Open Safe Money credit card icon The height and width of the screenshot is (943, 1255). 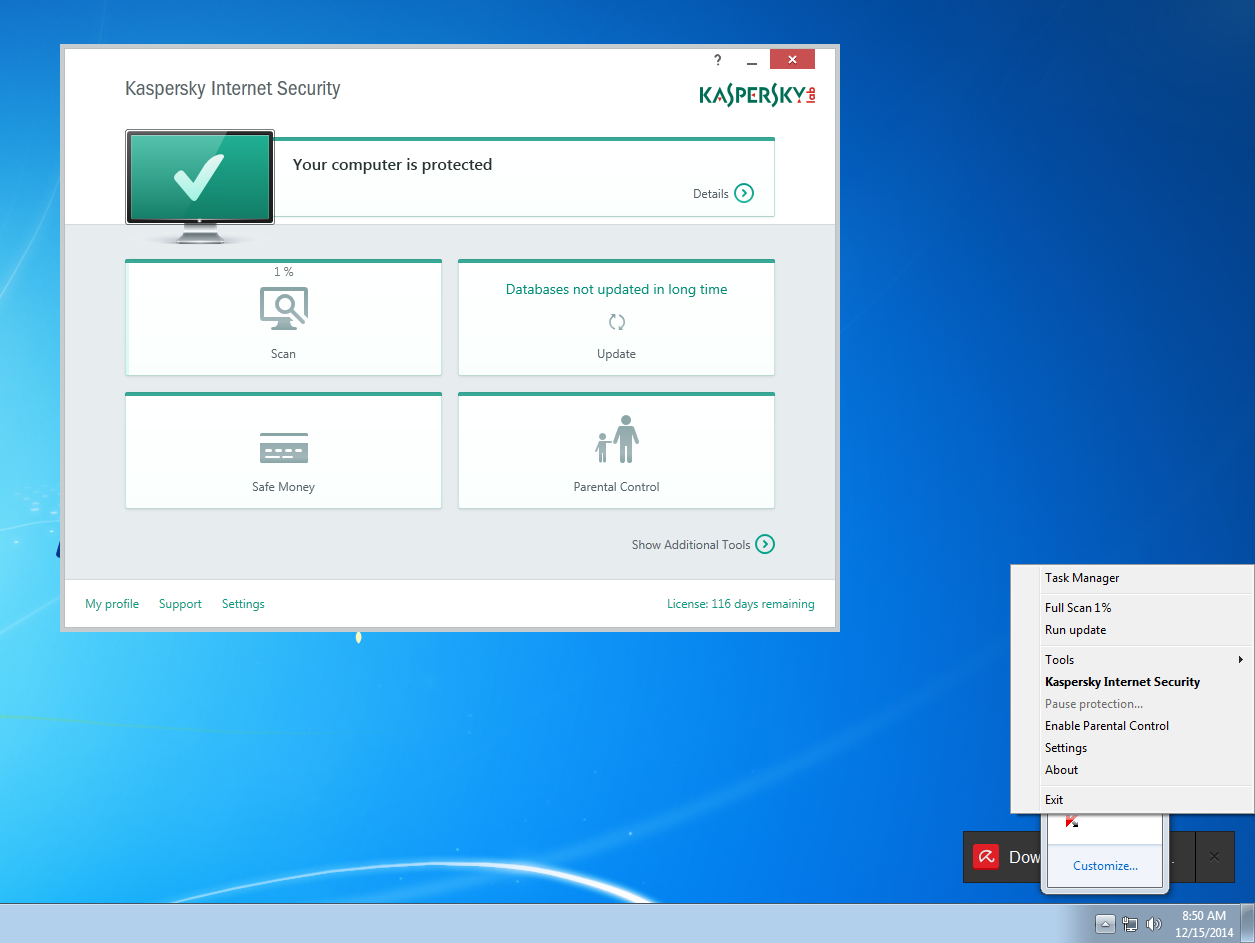(x=284, y=448)
